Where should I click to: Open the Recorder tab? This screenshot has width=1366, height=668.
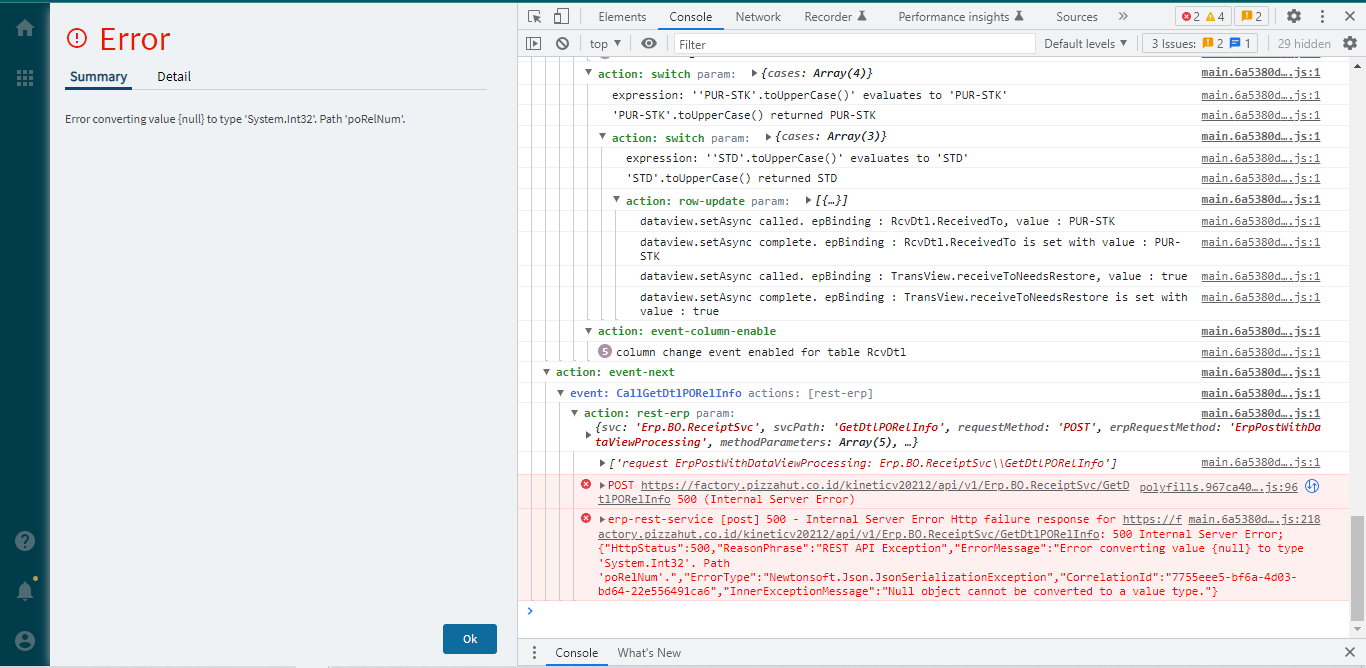[x=836, y=16]
